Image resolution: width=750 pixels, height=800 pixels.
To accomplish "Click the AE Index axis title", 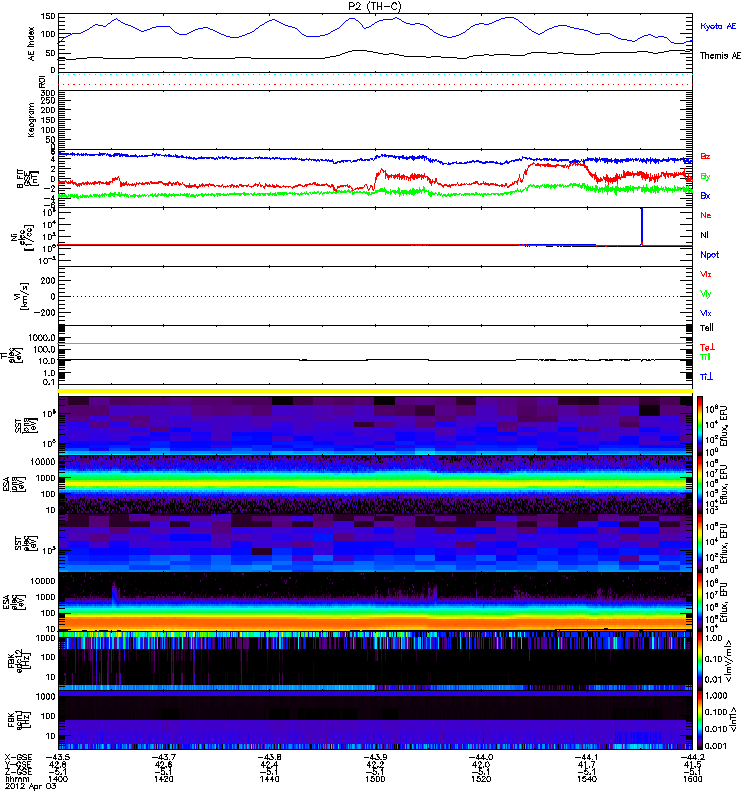I will point(32,44).
